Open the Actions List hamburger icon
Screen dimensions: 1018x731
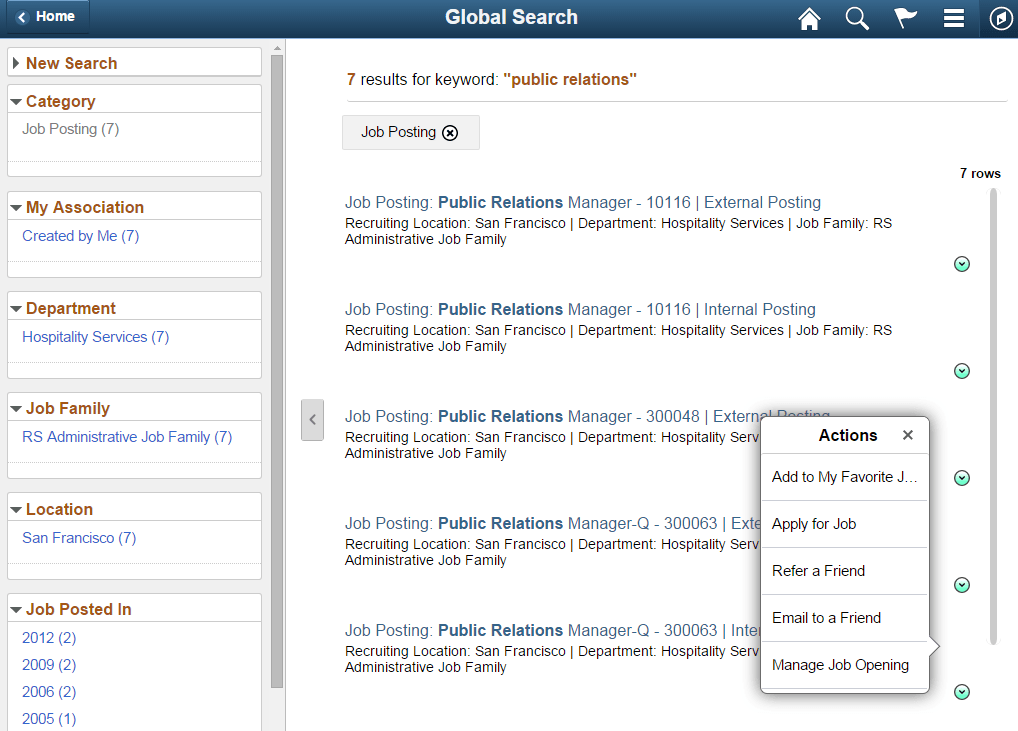pyautogui.click(x=953, y=18)
